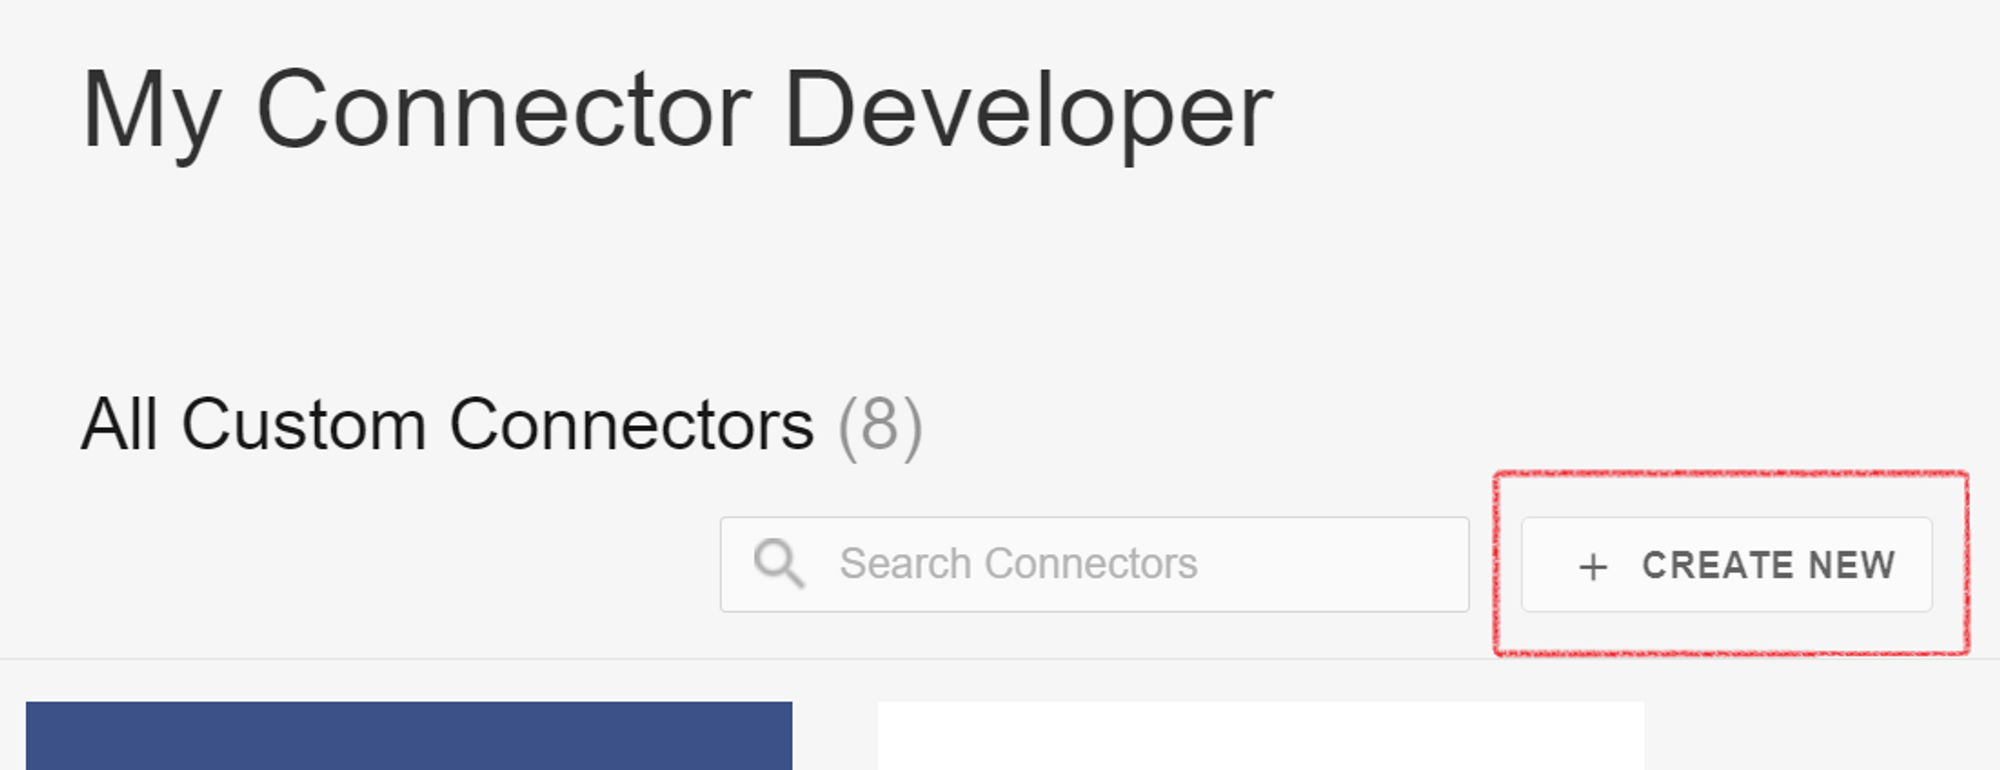The height and width of the screenshot is (770, 2000).
Task: Click the (8) connector count
Action: click(x=880, y=427)
